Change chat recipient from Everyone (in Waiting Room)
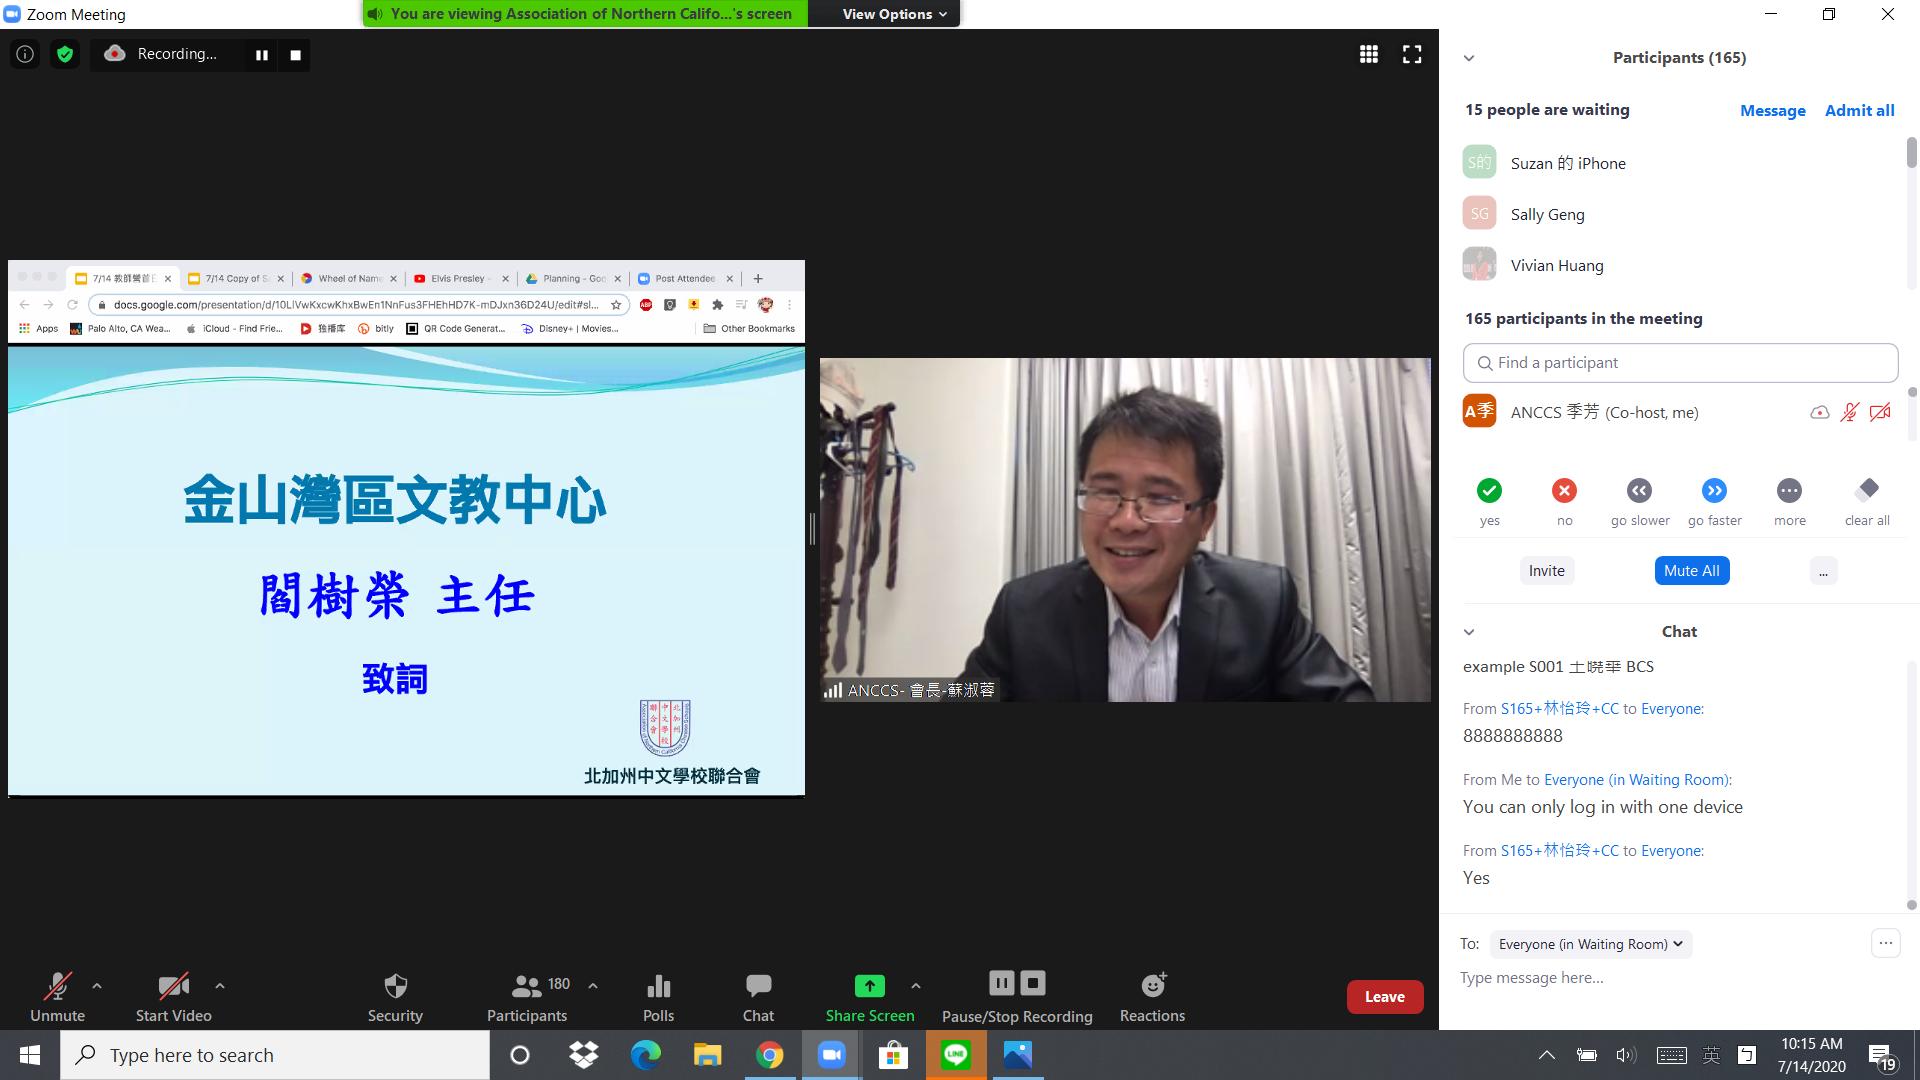 (1589, 944)
